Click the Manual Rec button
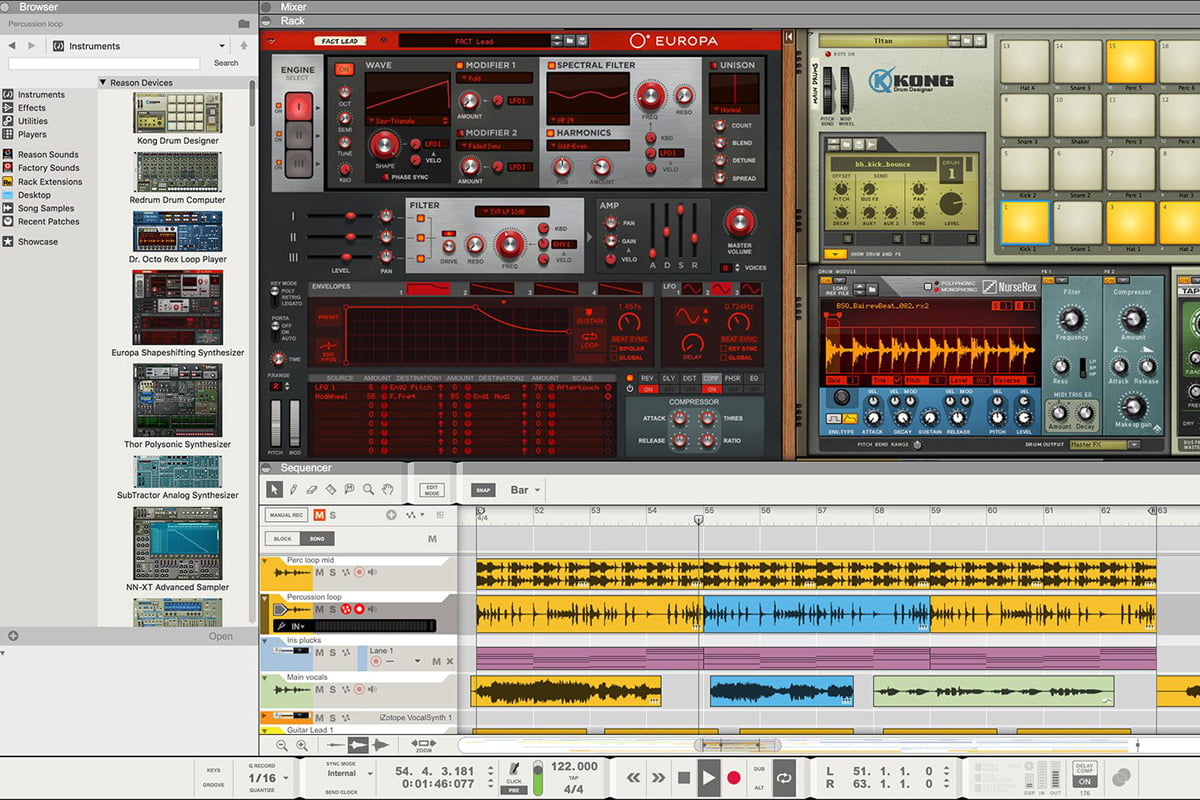Image resolution: width=1200 pixels, height=800 pixels. coord(286,515)
